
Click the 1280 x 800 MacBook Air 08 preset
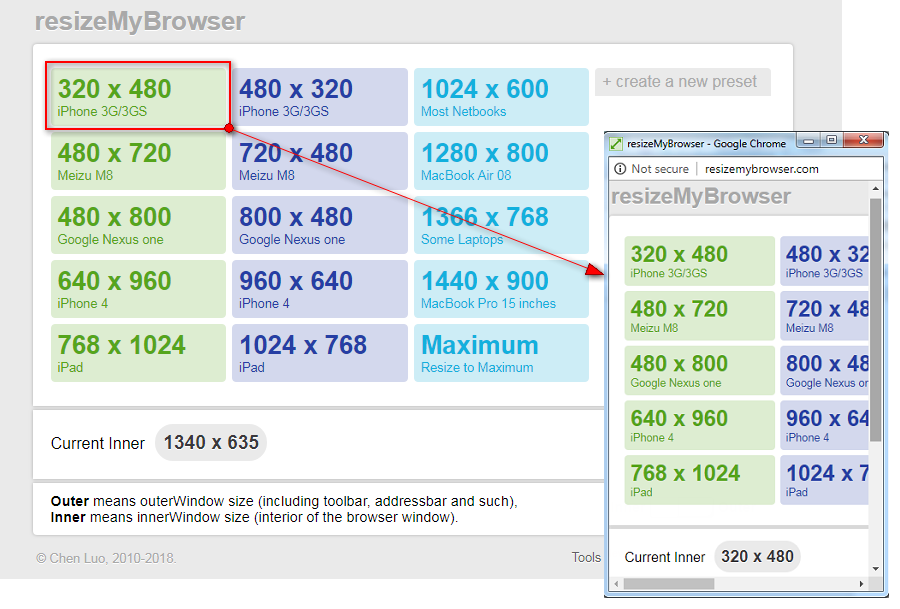501,160
